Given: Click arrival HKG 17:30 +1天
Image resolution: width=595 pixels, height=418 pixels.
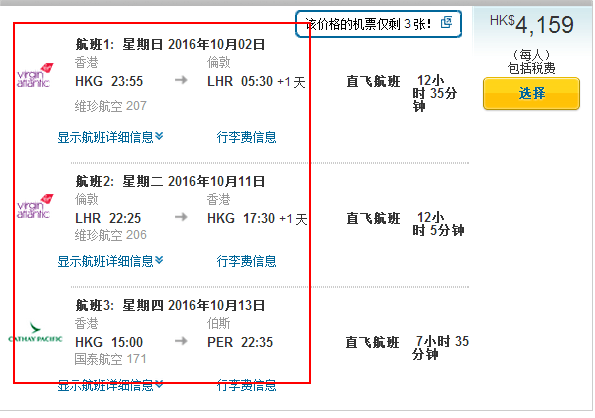Looking at the screenshot, I should point(257,218).
